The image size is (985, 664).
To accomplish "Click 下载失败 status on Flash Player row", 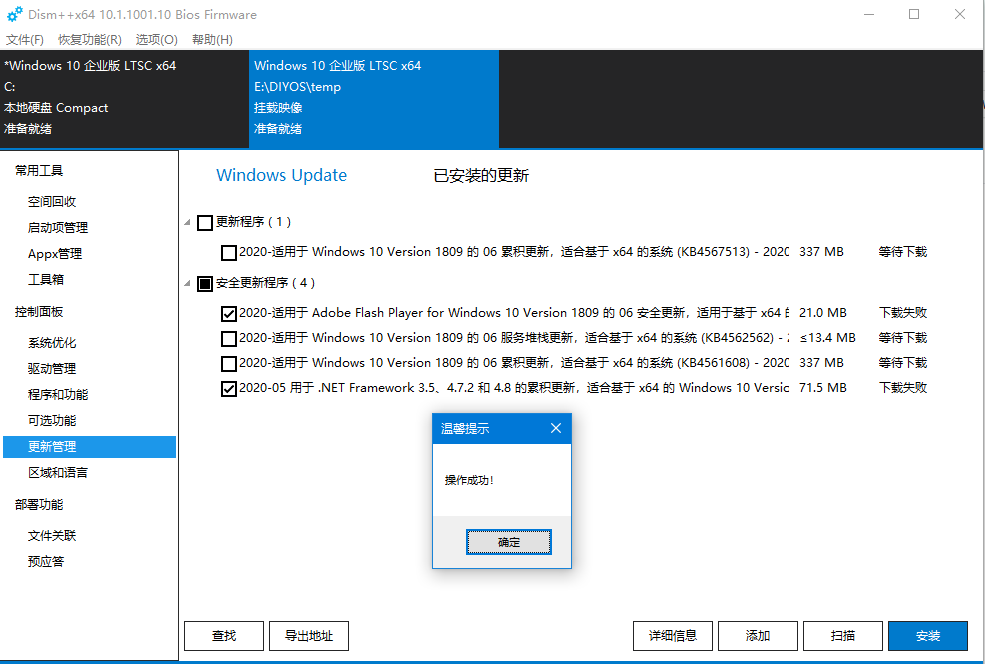I will click(903, 313).
